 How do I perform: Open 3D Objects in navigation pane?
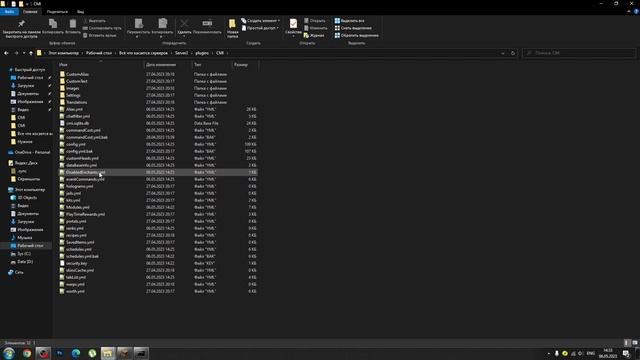point(27,198)
